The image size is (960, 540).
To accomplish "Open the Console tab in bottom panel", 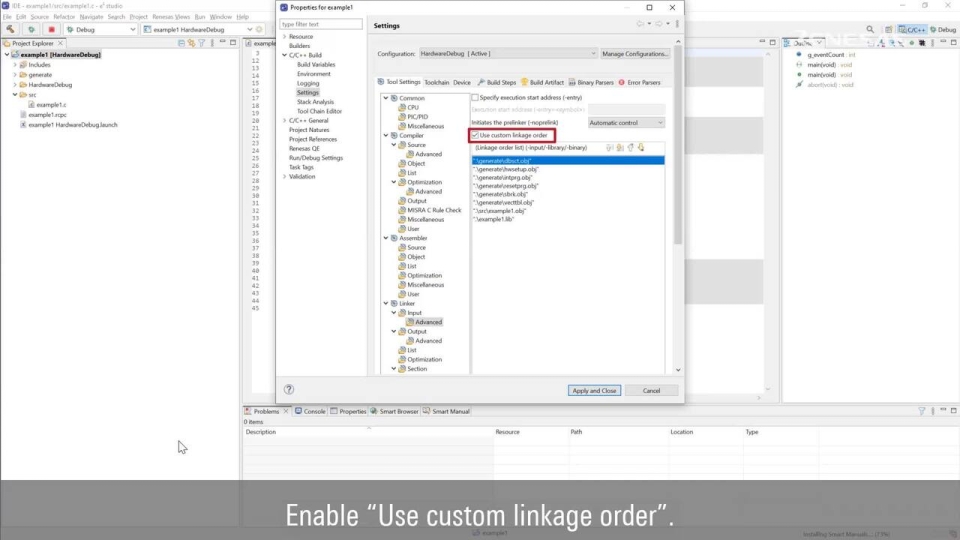I will tap(310, 411).
